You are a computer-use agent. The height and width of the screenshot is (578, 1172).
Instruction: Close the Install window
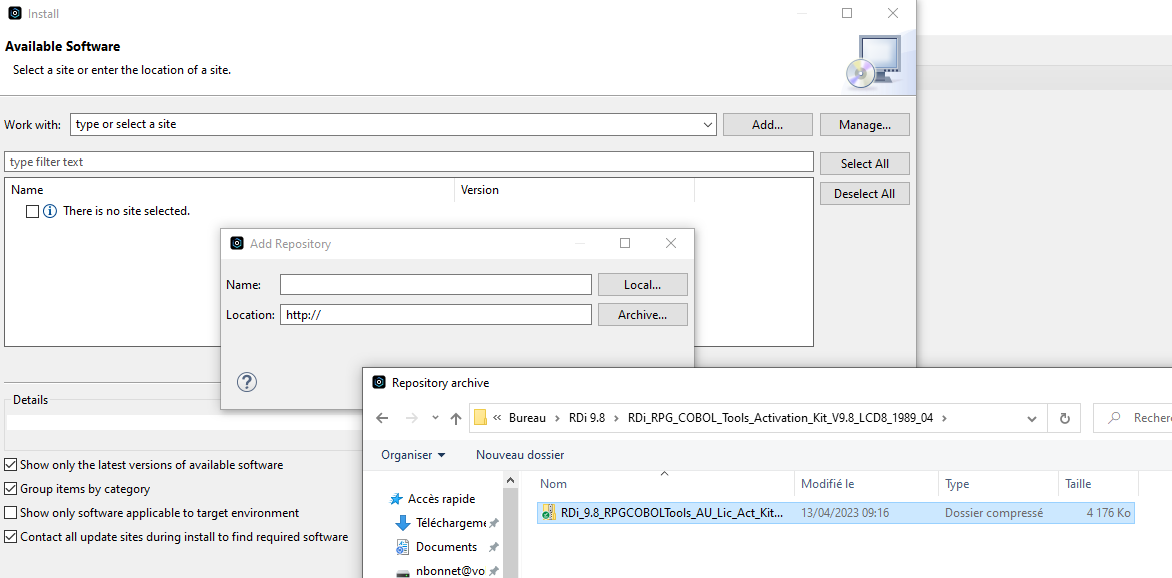point(892,13)
